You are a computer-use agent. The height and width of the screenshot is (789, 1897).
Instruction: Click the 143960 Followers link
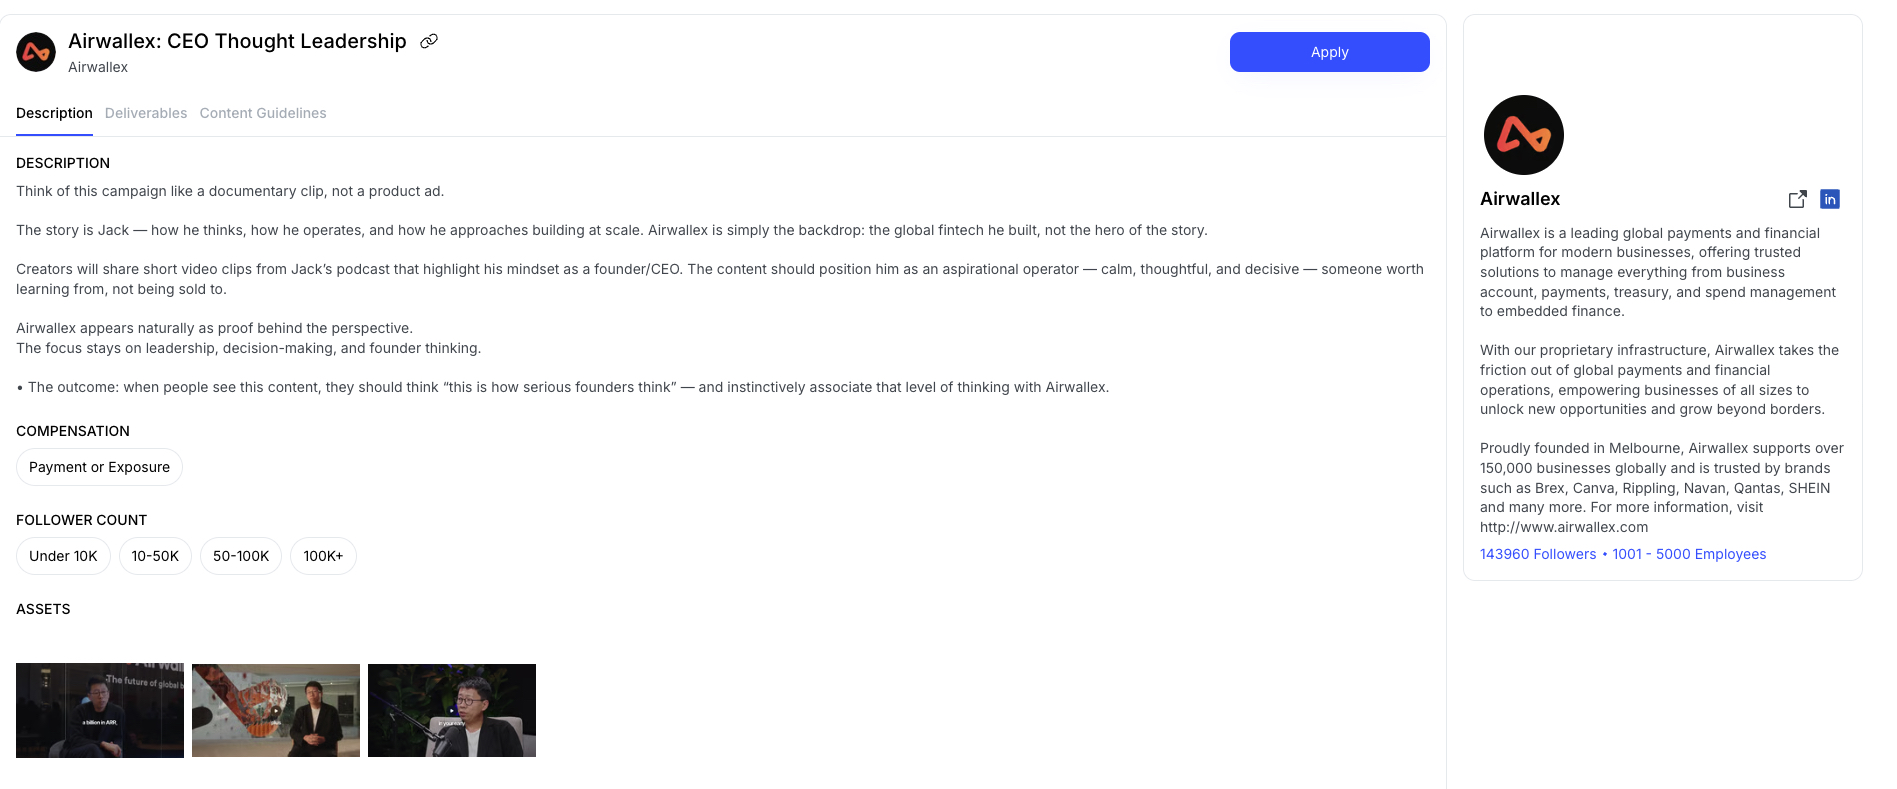[x=1538, y=554]
